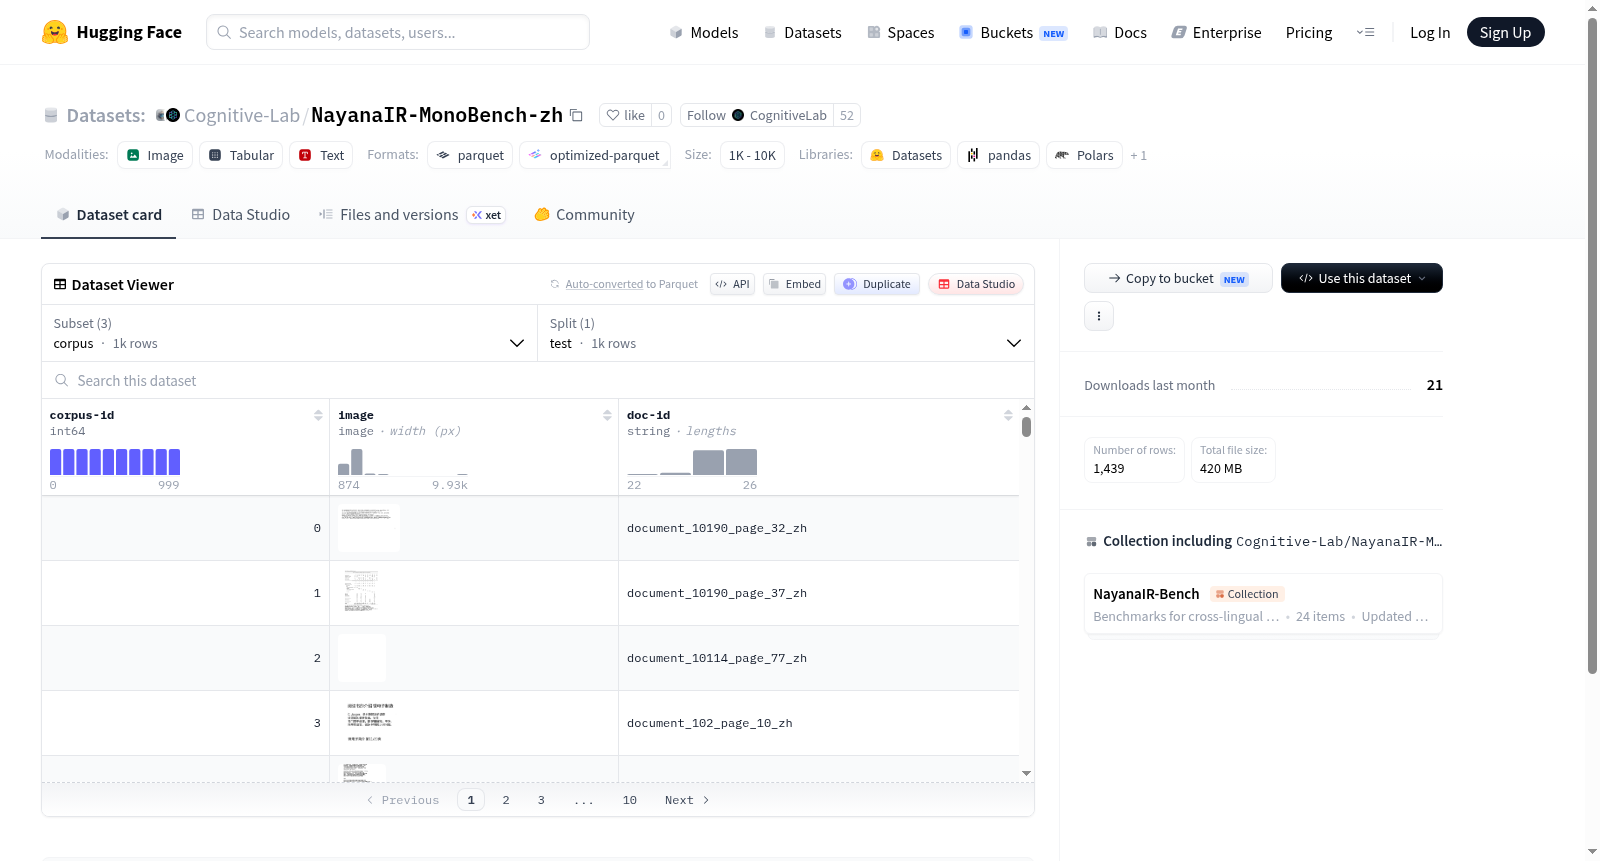Expand the Subset corpus dropdown
Viewport: 1600px width, 861px height.
coord(290,333)
